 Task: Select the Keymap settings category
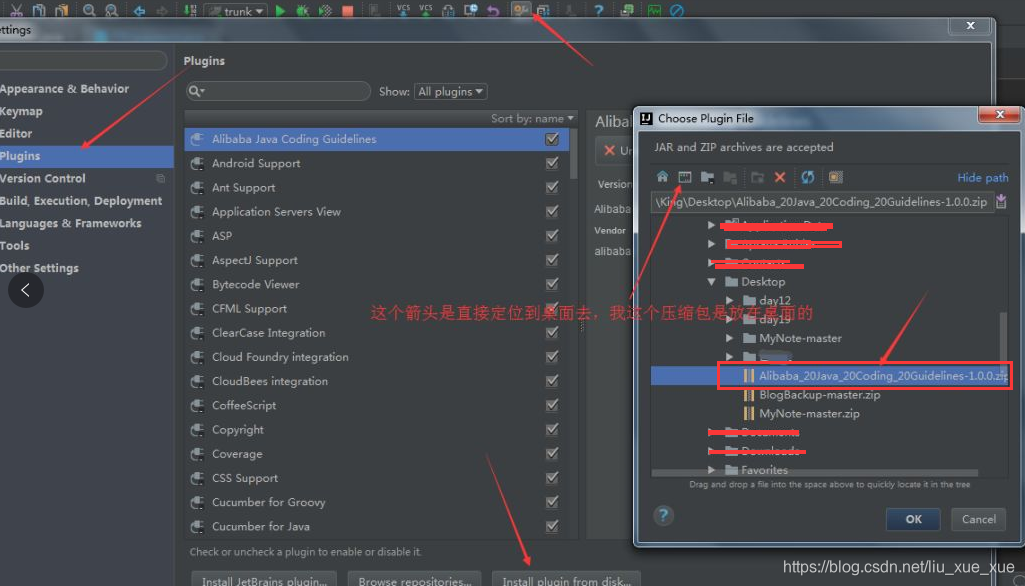(21, 111)
